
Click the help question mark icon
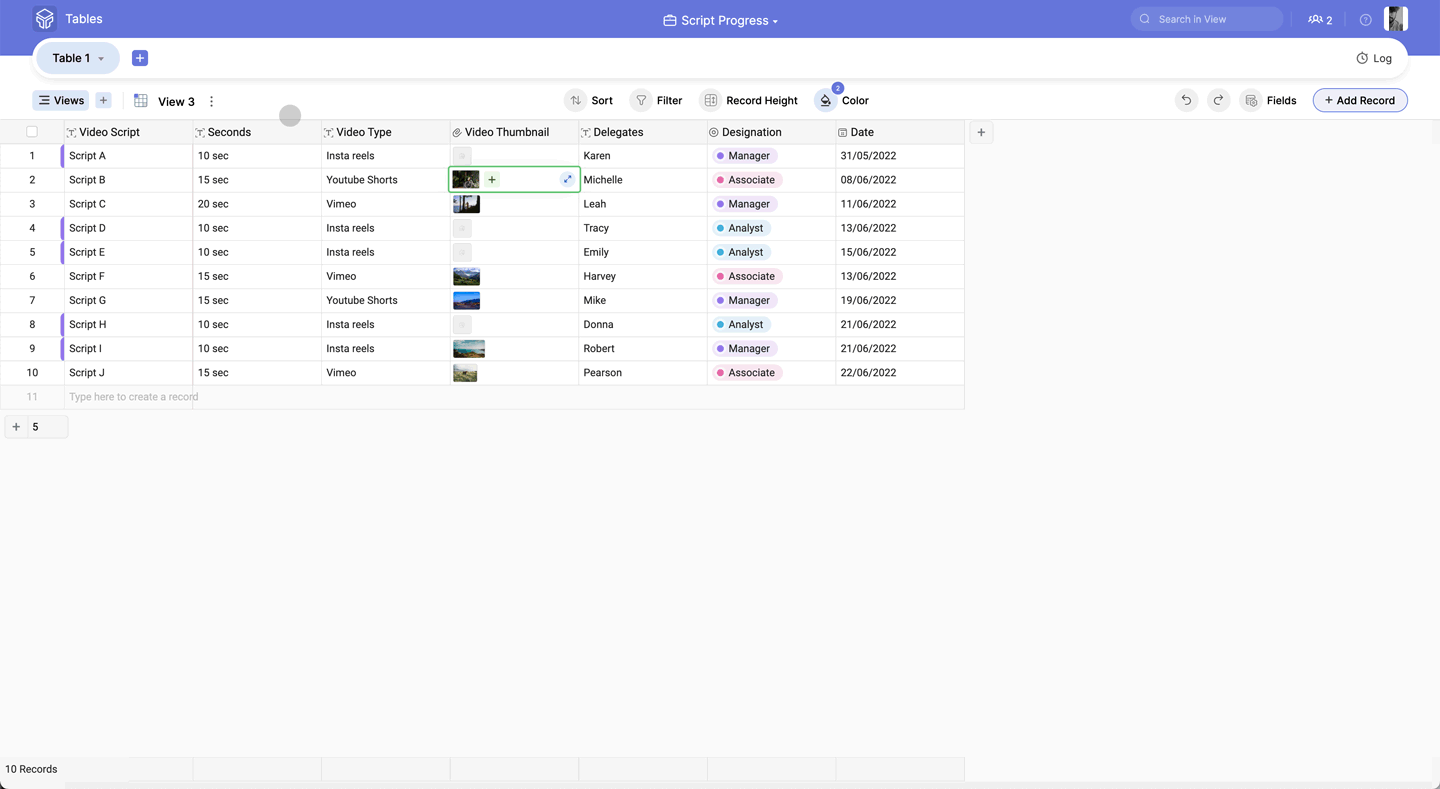(1365, 19)
